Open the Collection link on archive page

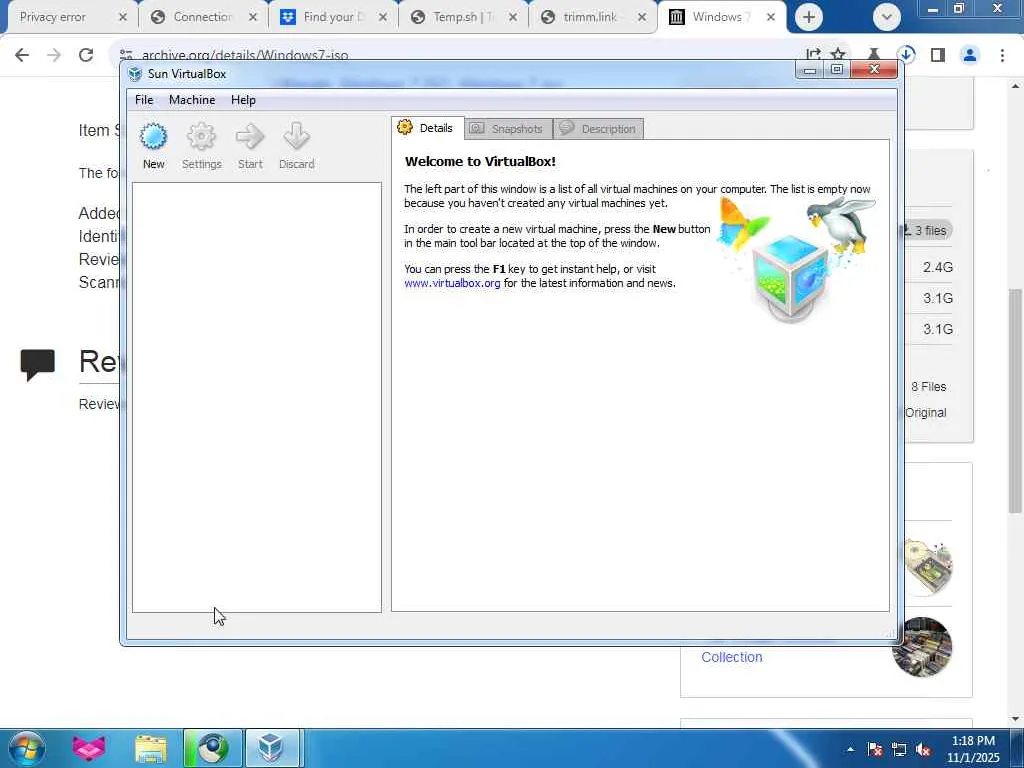point(731,657)
